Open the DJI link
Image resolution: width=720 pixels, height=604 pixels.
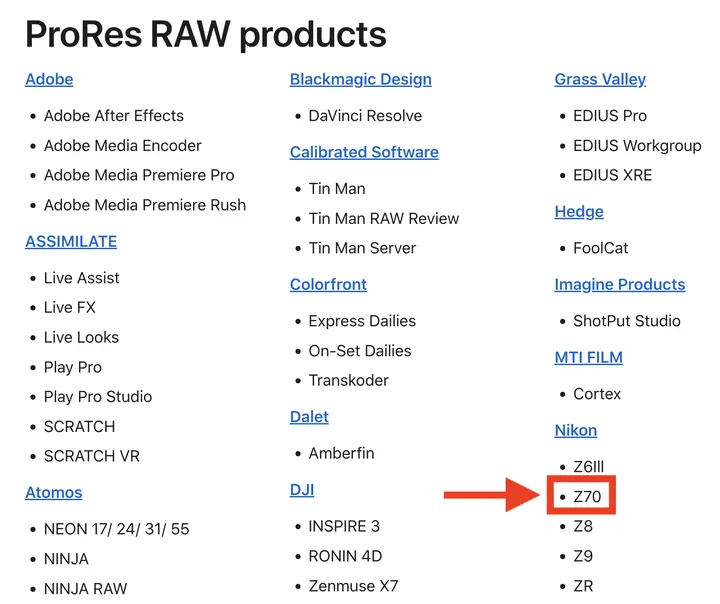(x=302, y=490)
